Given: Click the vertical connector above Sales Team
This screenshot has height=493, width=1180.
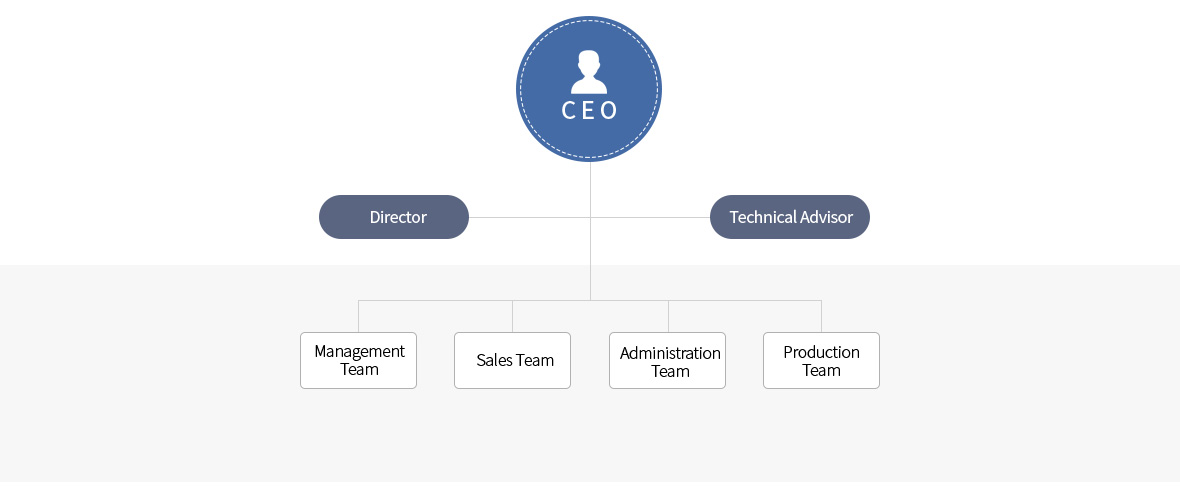Looking at the screenshot, I should (512, 316).
